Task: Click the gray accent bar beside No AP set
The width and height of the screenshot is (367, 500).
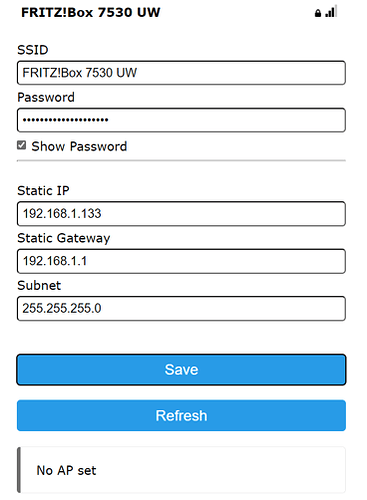Action: click(19, 470)
